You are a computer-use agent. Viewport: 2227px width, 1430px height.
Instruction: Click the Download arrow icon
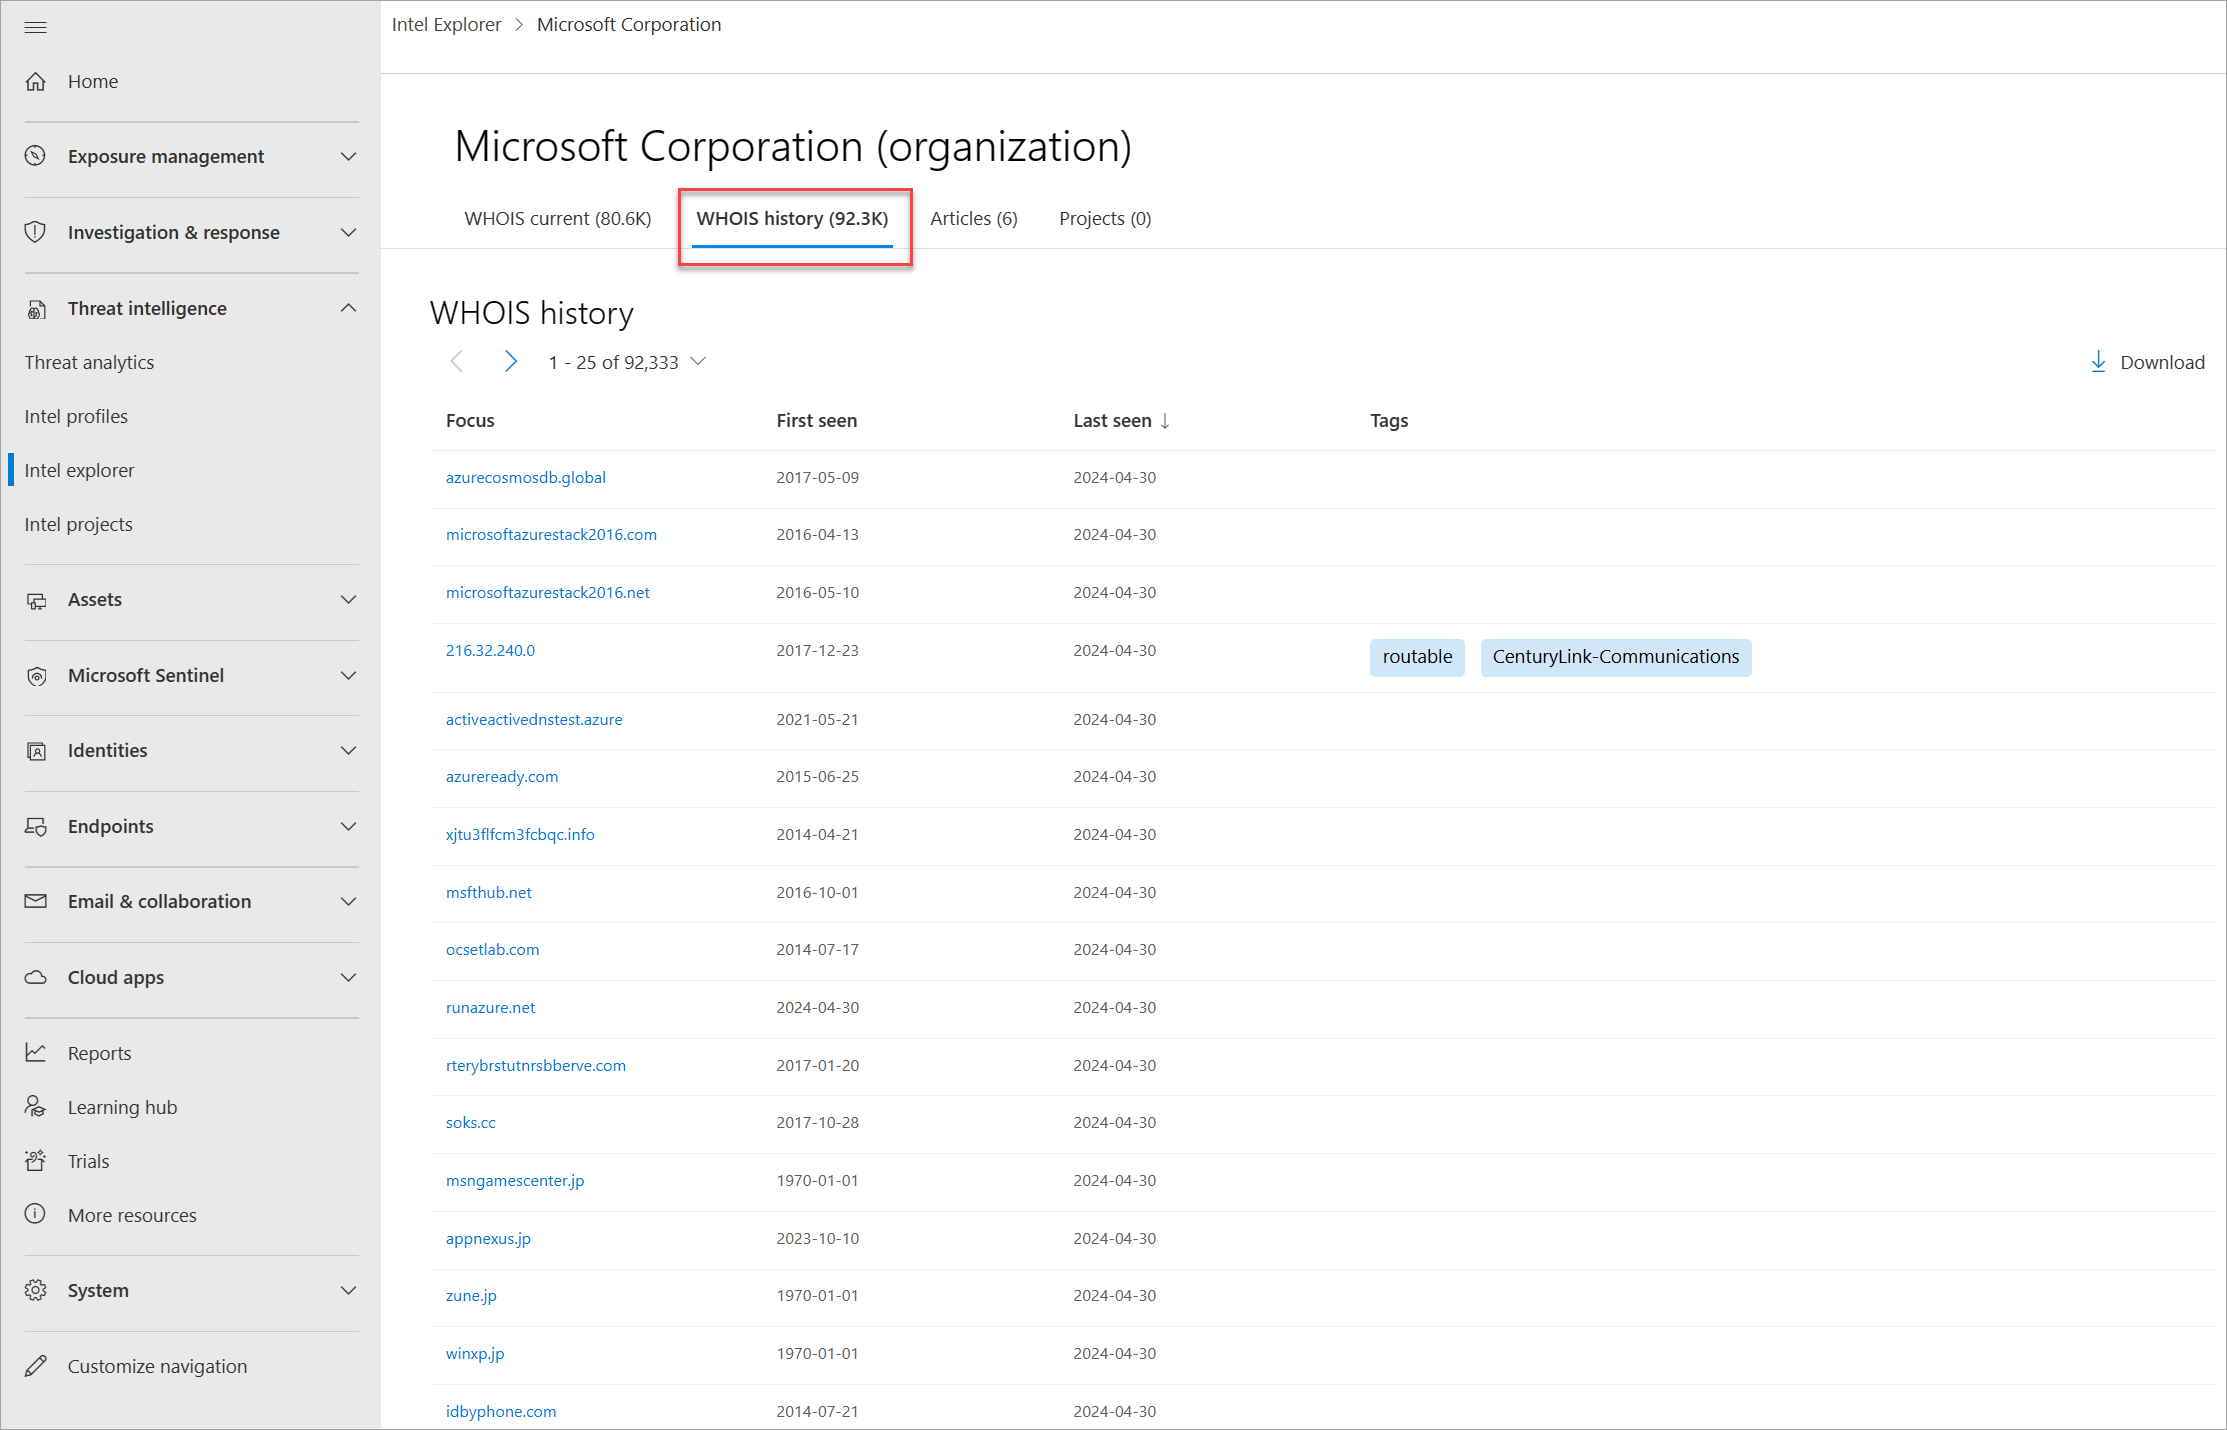pos(2098,362)
